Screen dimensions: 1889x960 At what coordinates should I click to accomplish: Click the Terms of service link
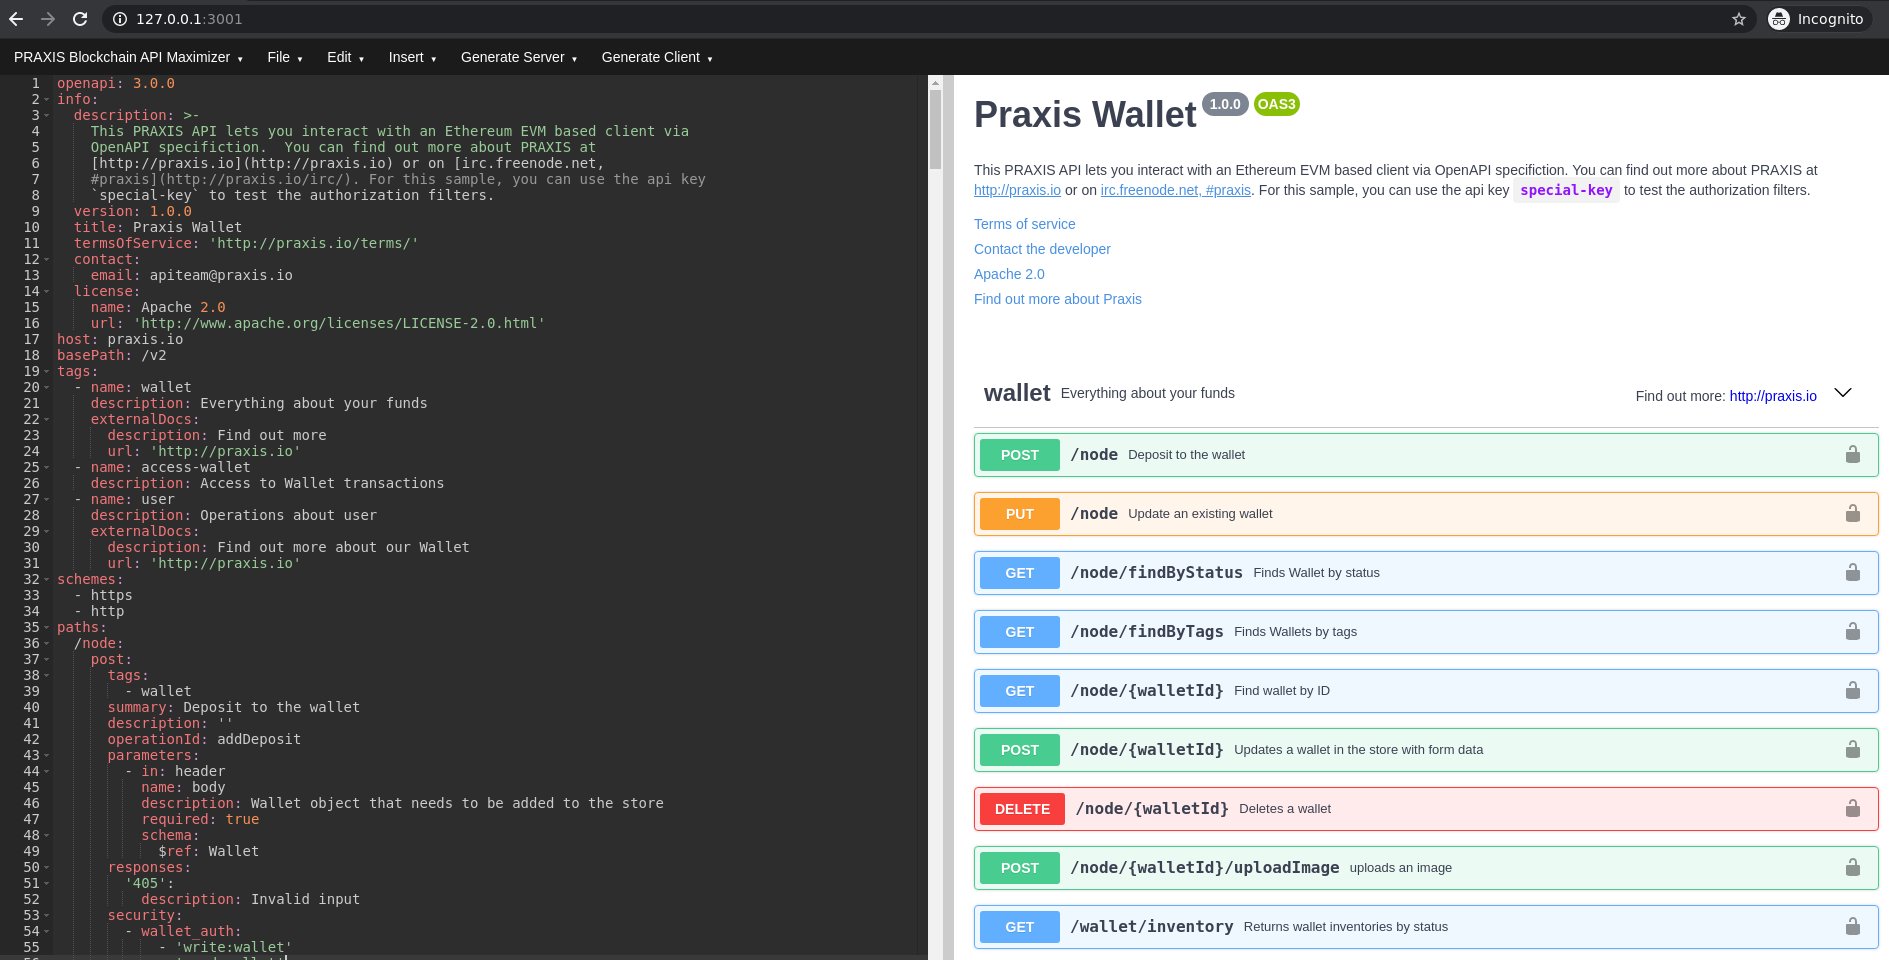click(1025, 224)
